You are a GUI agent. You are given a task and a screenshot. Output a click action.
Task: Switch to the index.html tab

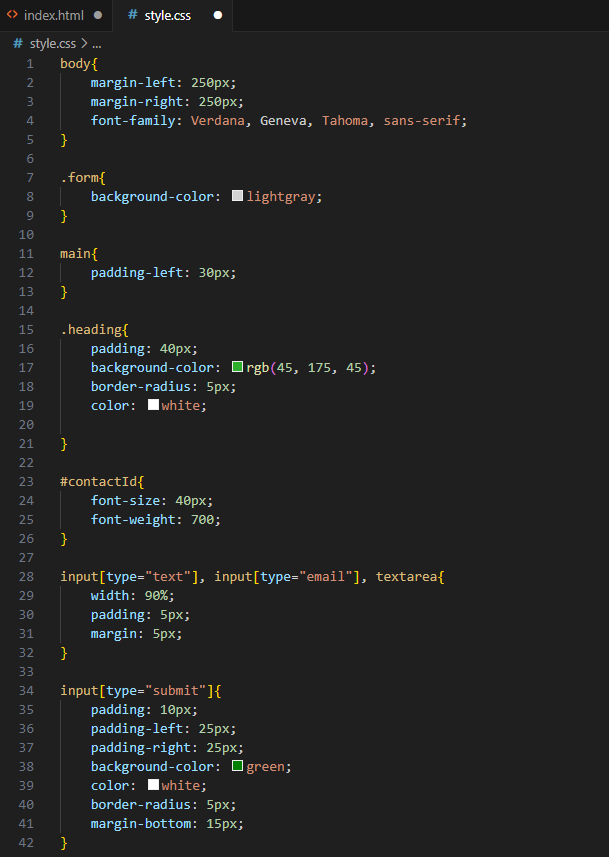(55, 15)
